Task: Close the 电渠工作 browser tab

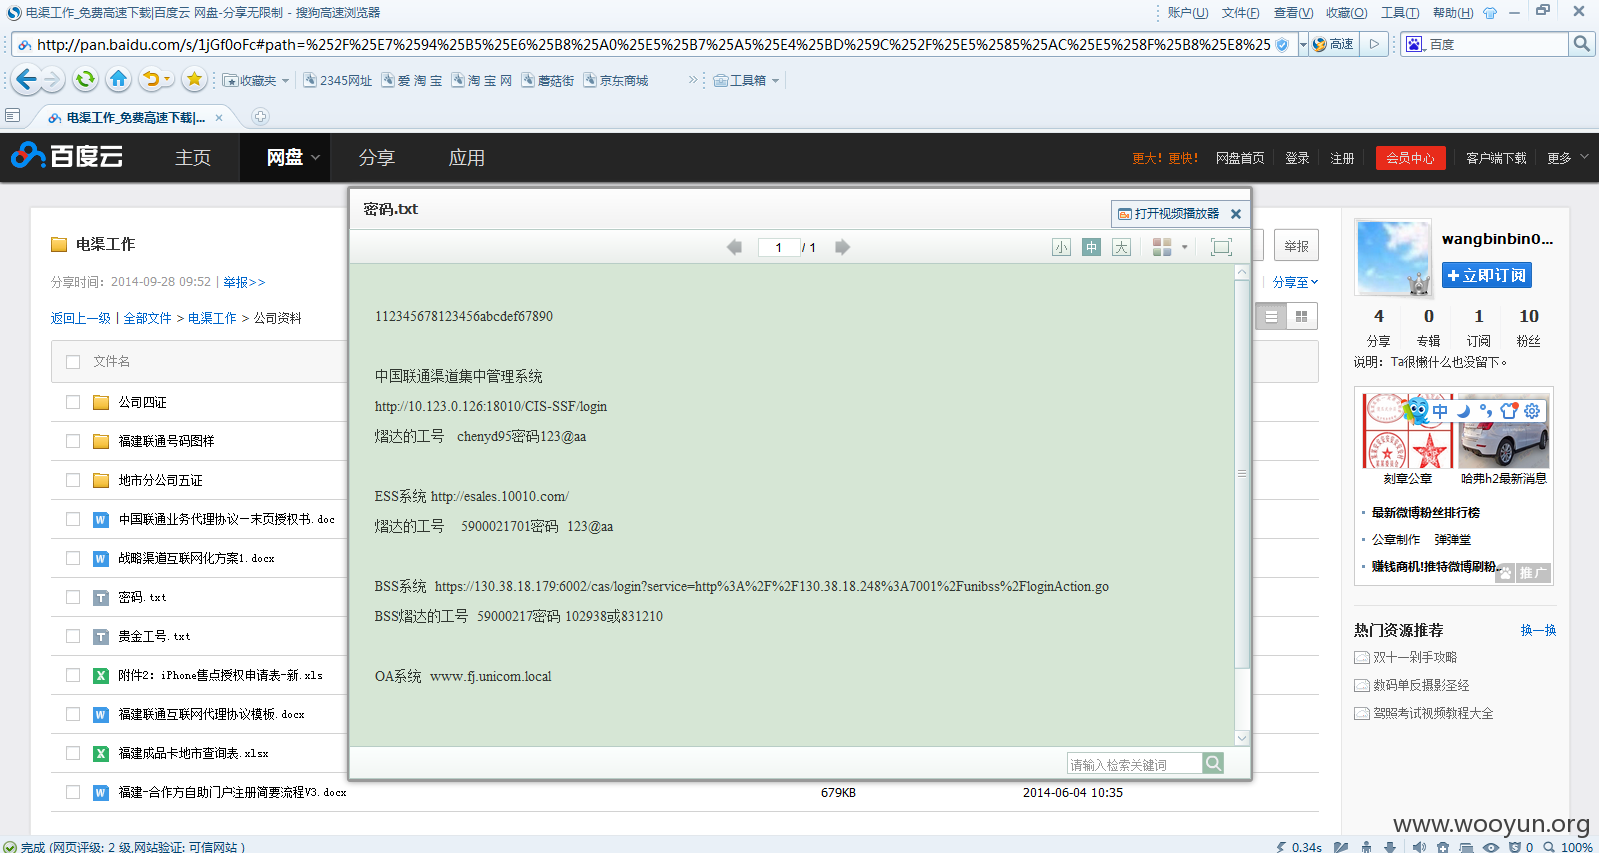Action: tap(219, 118)
